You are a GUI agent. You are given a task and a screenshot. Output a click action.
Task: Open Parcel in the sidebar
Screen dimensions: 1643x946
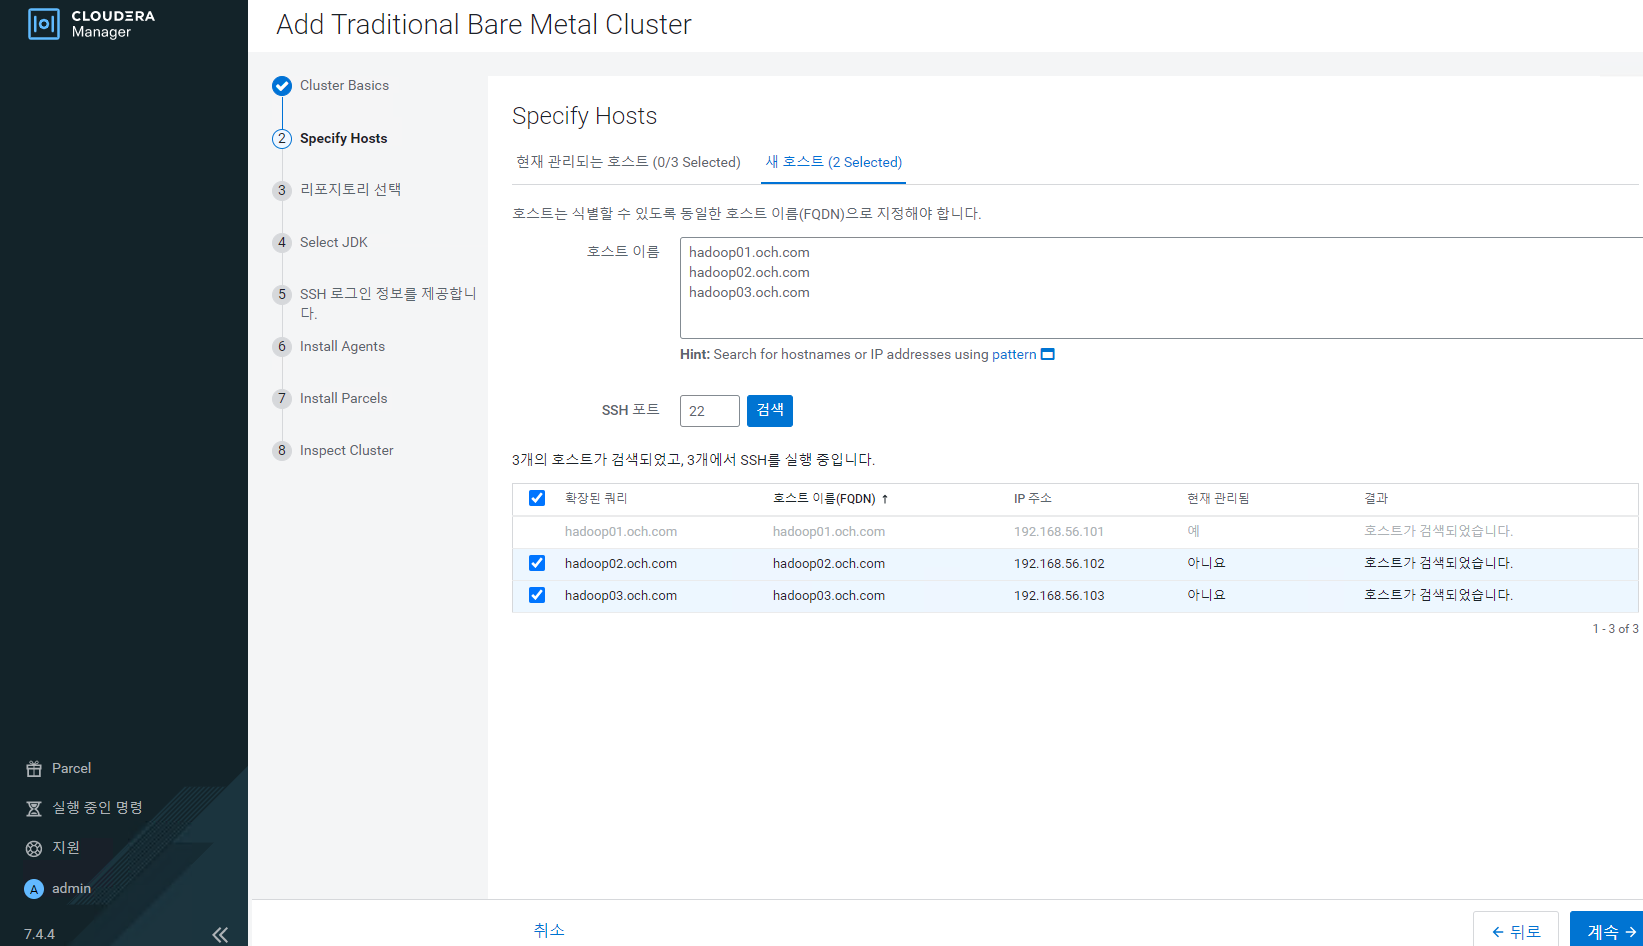(71, 769)
